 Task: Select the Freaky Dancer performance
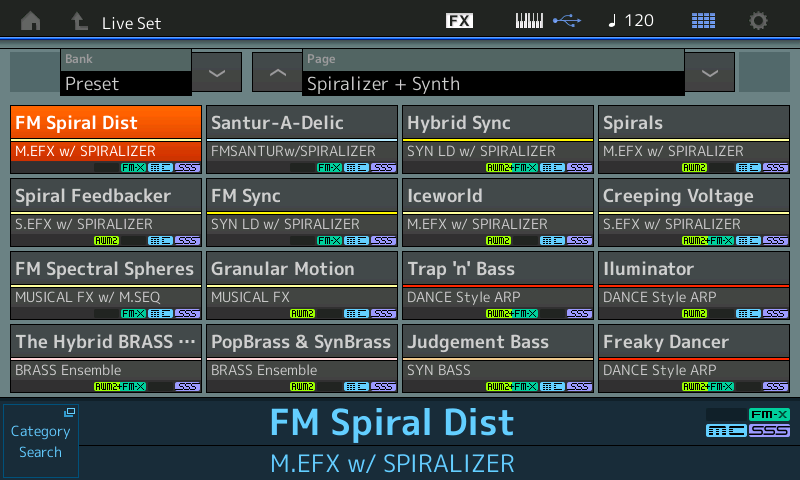694,359
